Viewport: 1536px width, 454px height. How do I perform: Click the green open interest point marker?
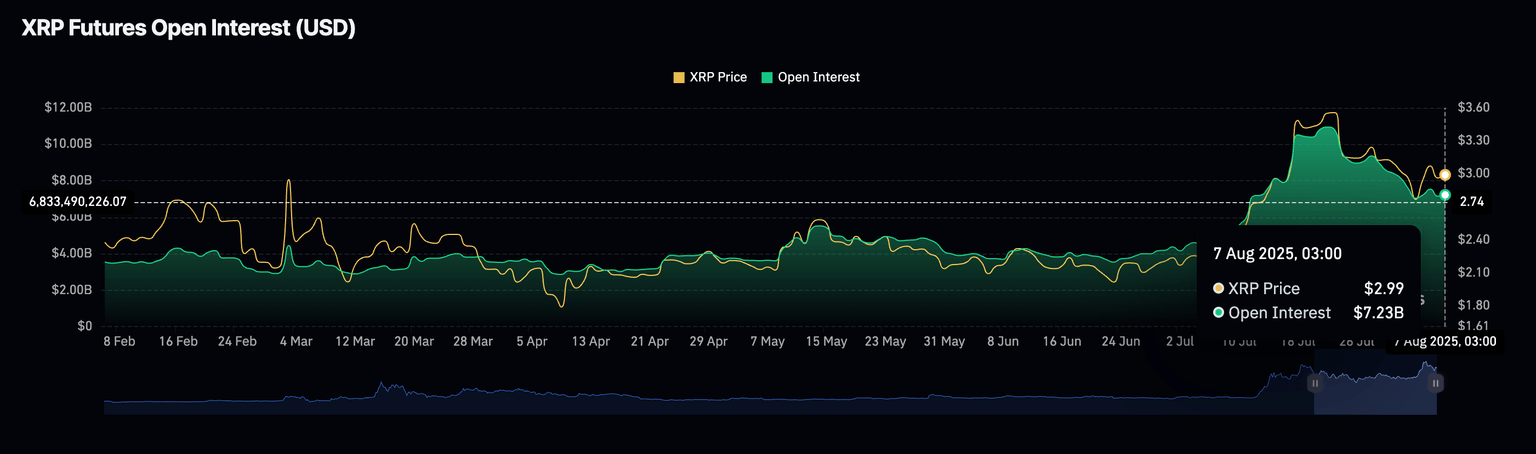coord(1445,194)
